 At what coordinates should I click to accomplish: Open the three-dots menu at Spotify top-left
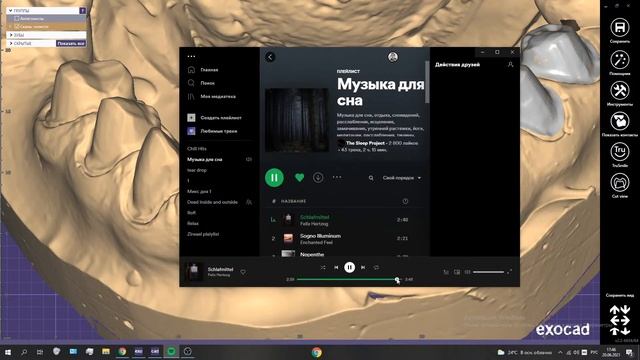click(x=191, y=56)
